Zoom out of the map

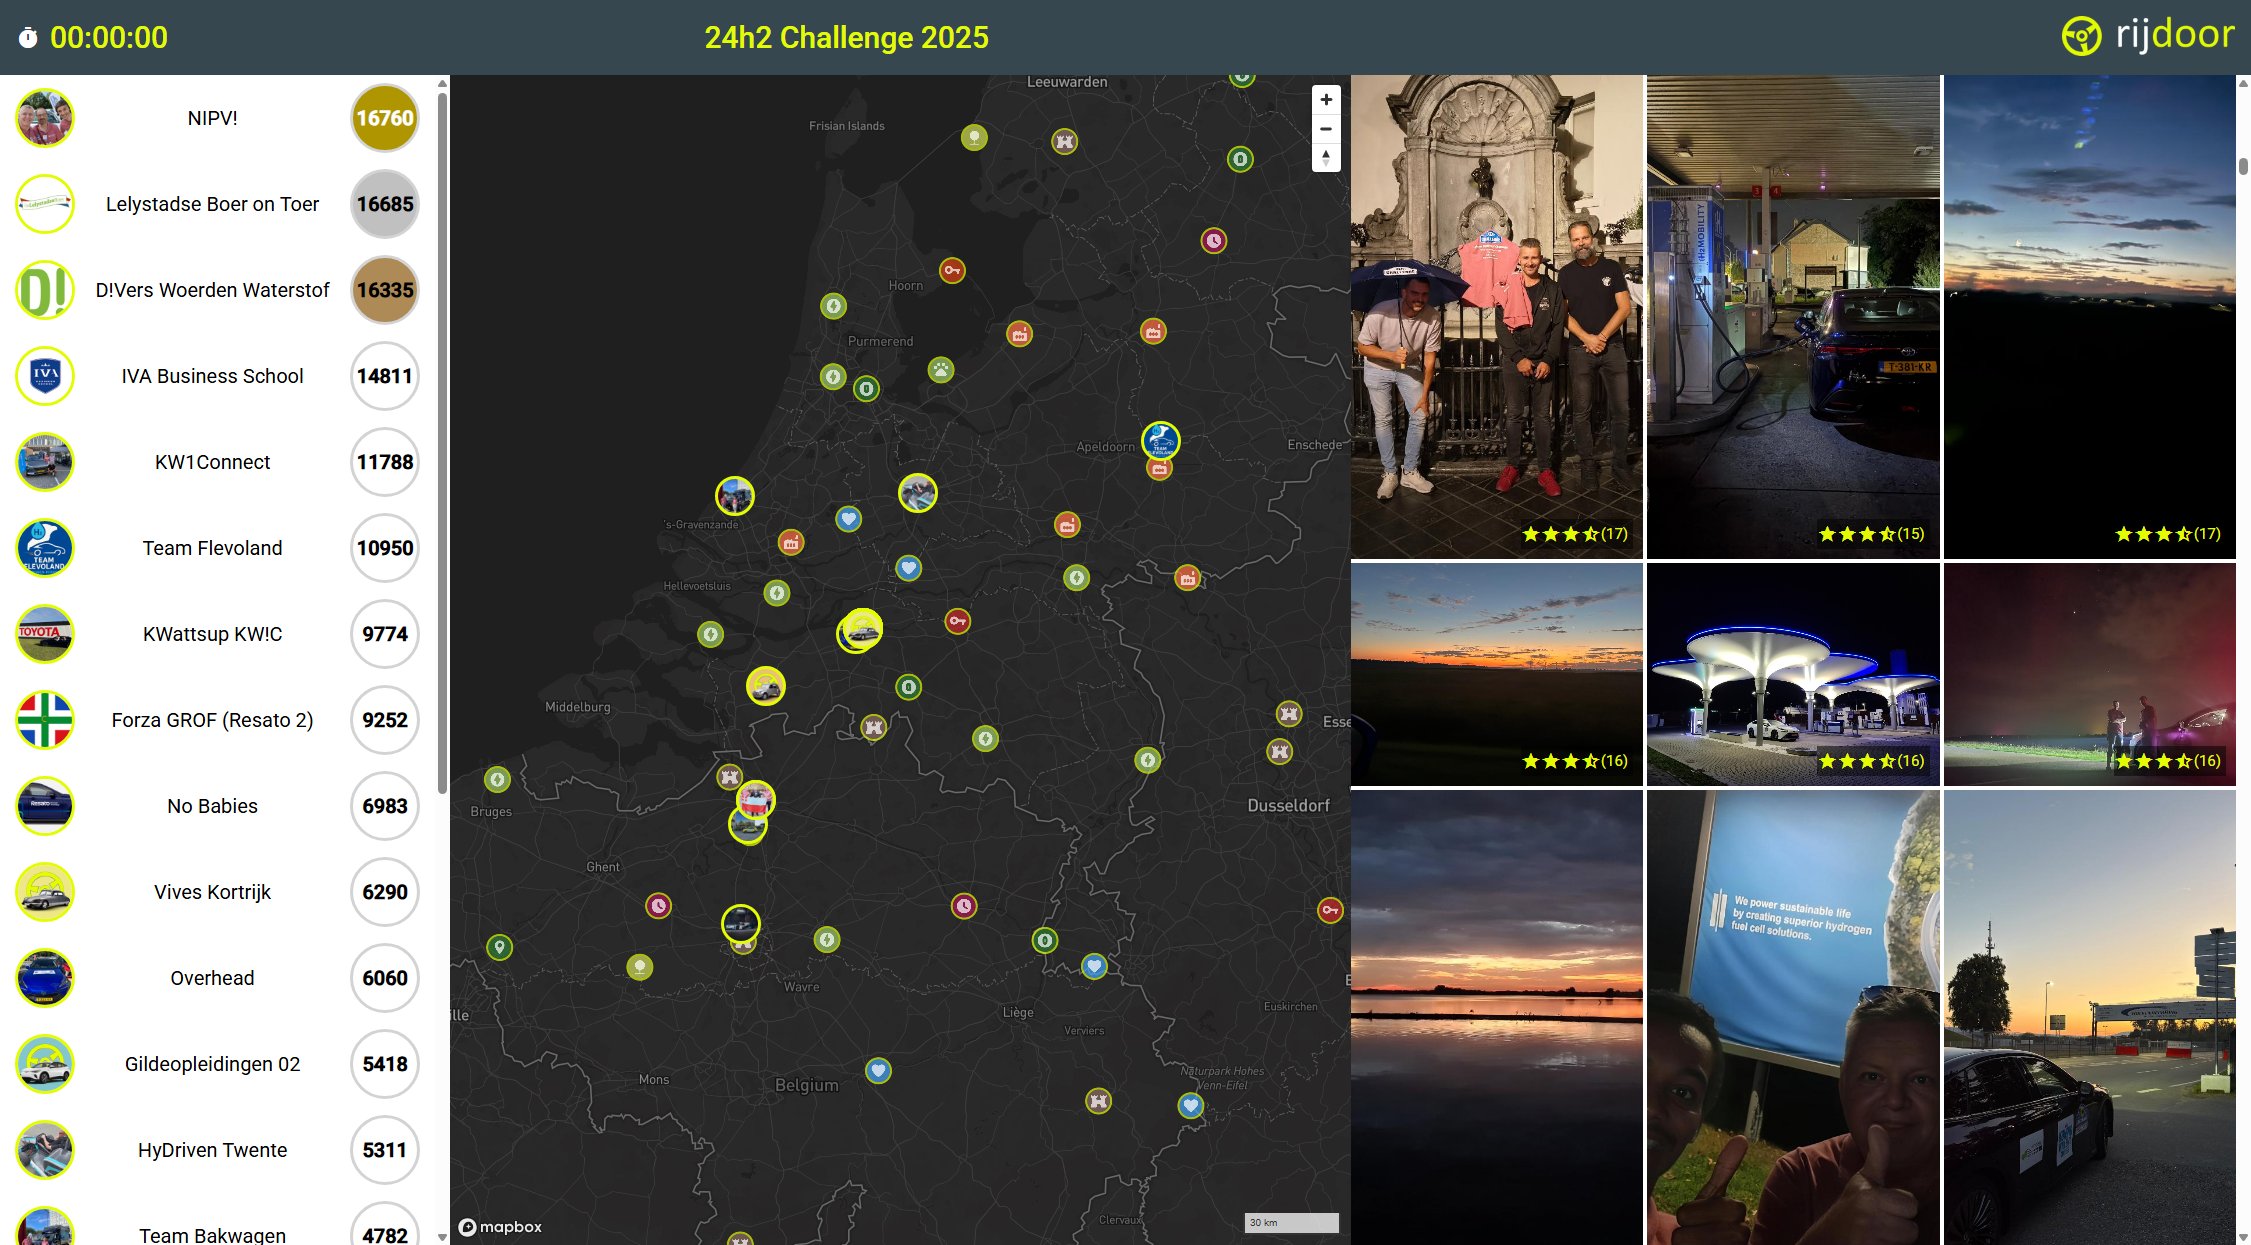pos(1325,129)
